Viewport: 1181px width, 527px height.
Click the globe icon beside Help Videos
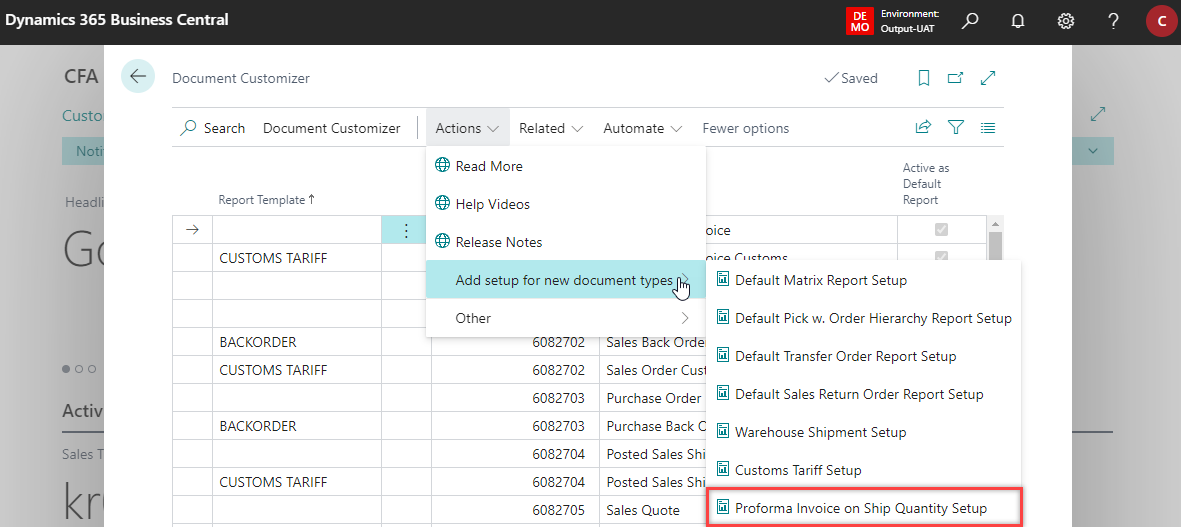coord(442,204)
